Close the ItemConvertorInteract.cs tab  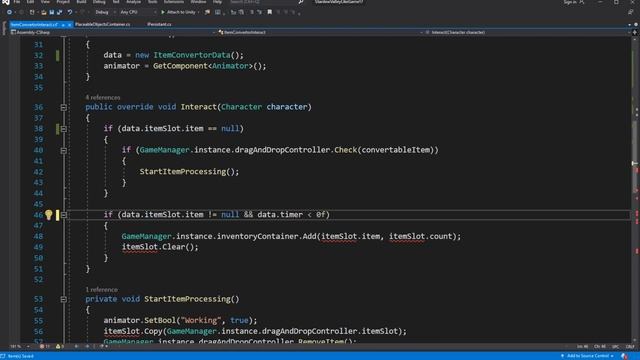[69, 25]
